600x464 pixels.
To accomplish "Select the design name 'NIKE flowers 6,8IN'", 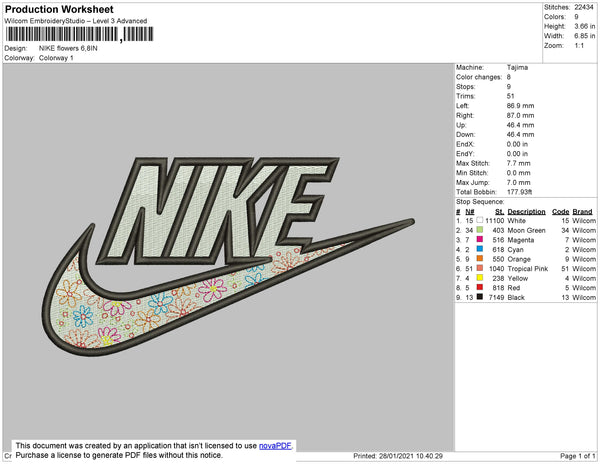I will [x=68, y=48].
